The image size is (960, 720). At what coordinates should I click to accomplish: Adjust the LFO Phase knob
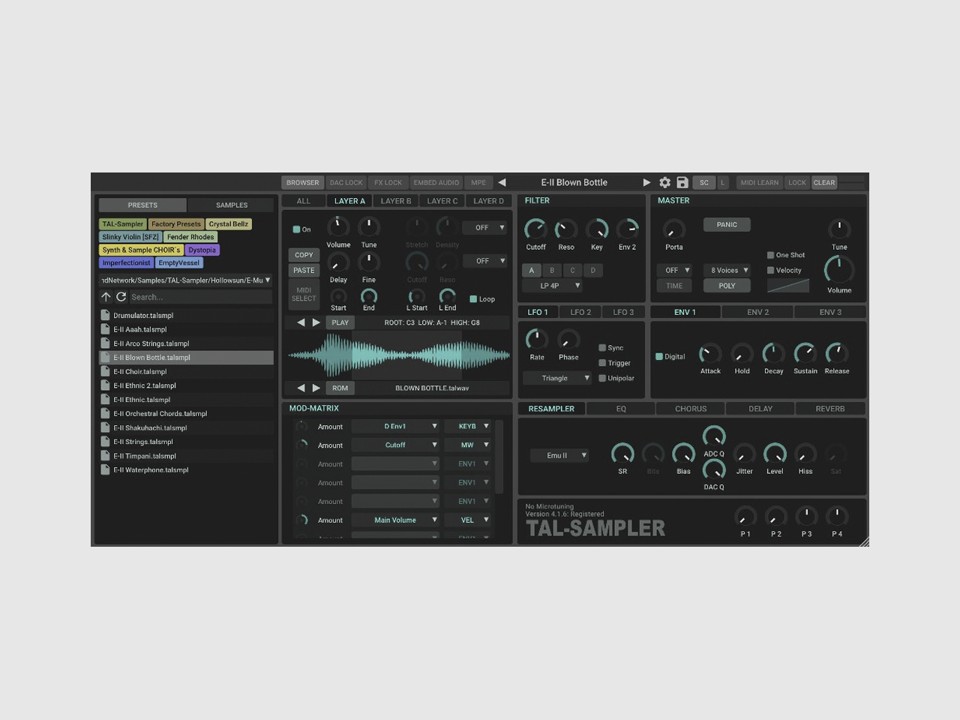[x=568, y=339]
